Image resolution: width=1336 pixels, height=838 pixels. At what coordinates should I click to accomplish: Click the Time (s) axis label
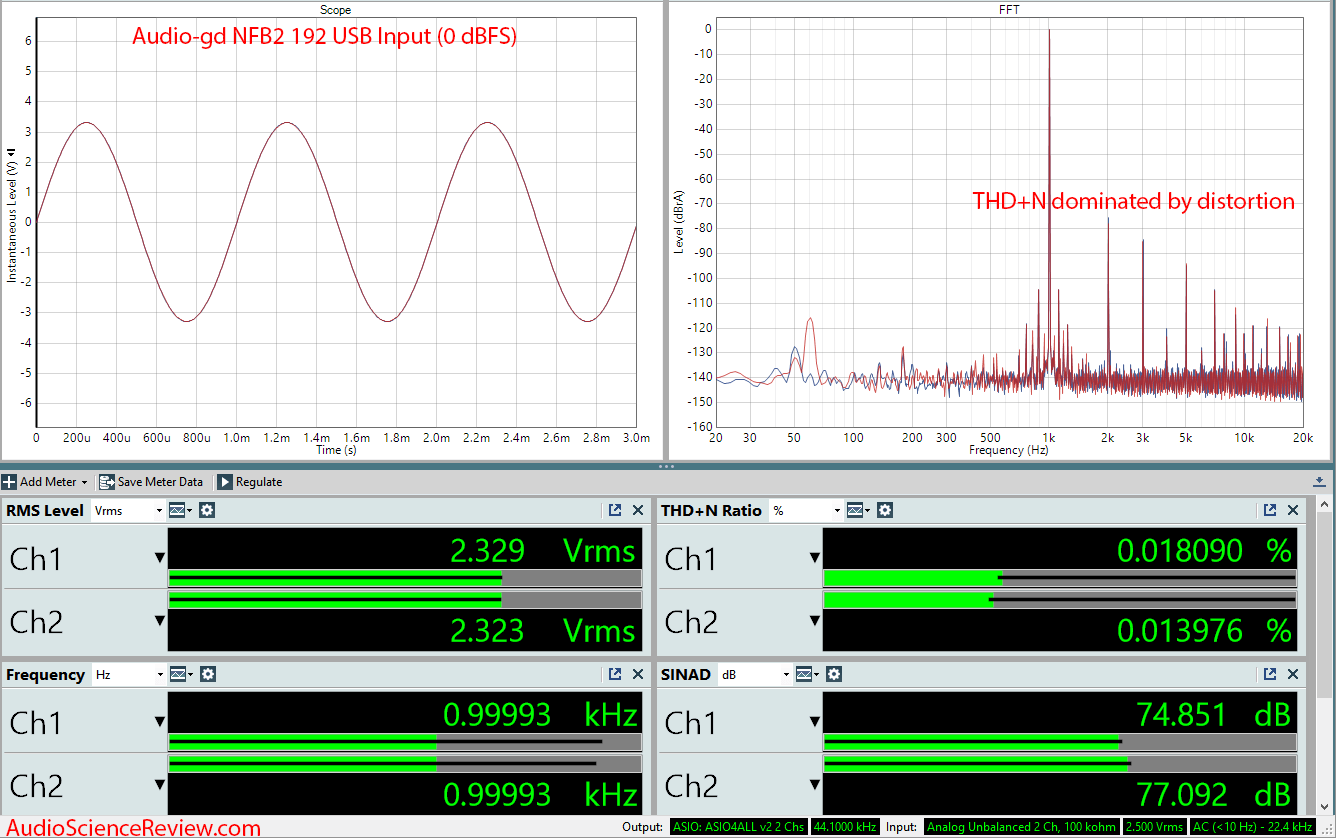click(x=336, y=450)
